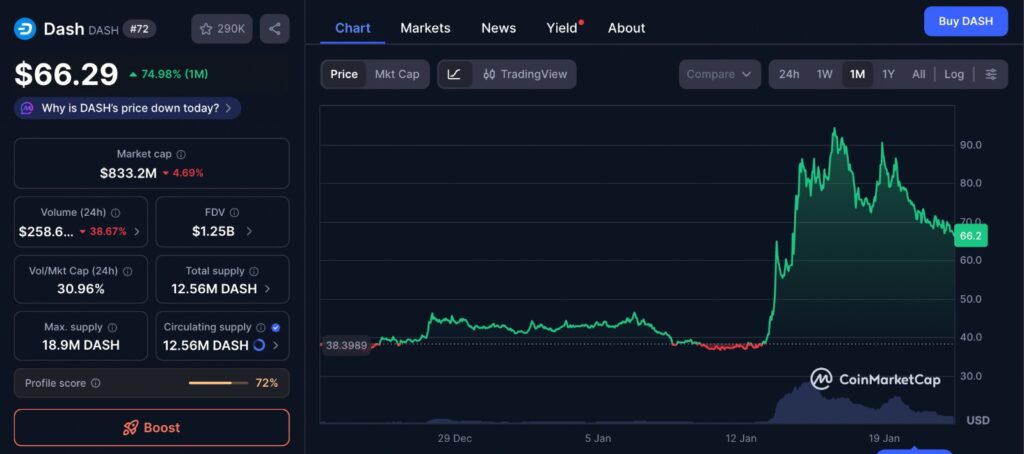Viewport: 1024px width, 454px height.
Task: Open Vol/Mkt Cap info icon
Action: [x=128, y=271]
